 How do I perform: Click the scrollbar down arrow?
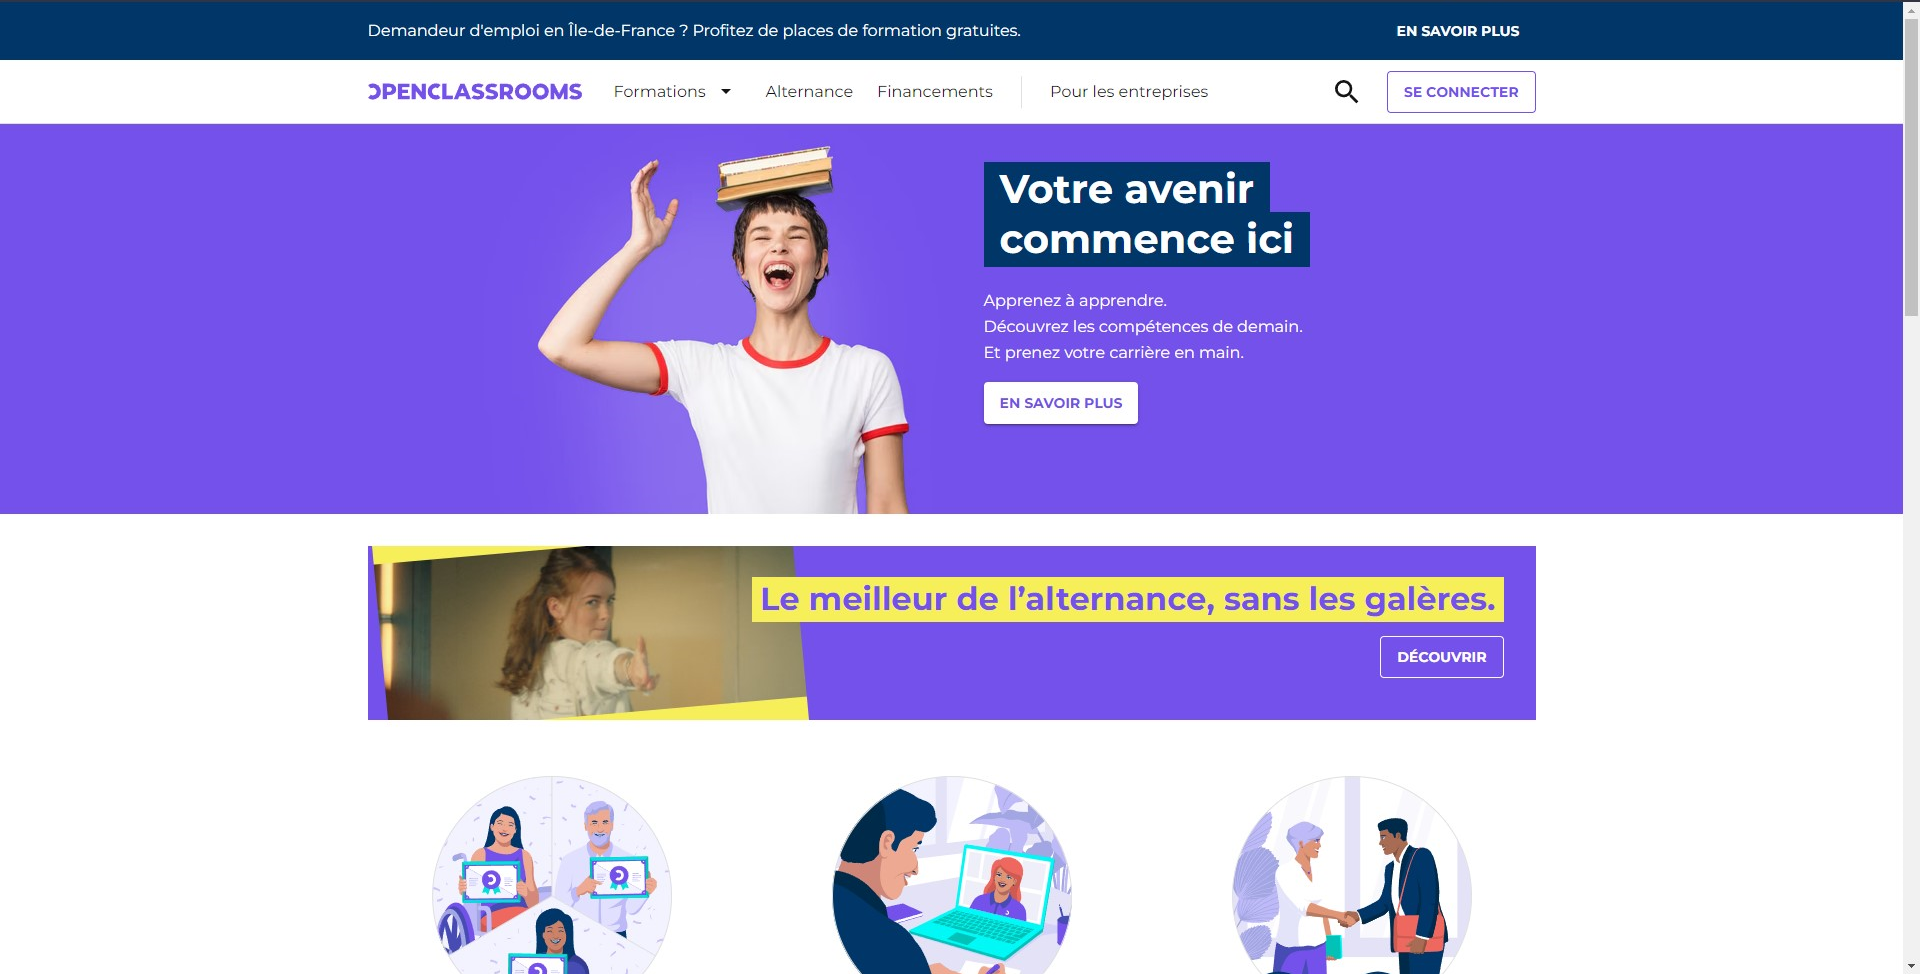[1911, 966]
